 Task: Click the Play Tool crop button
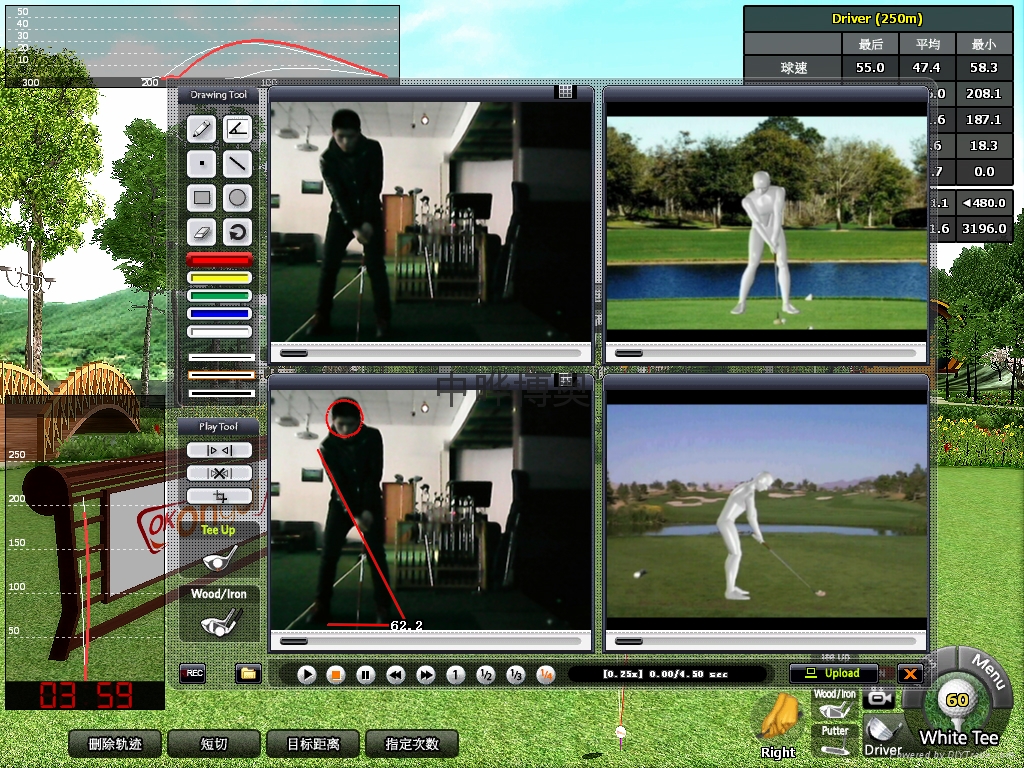[219, 496]
